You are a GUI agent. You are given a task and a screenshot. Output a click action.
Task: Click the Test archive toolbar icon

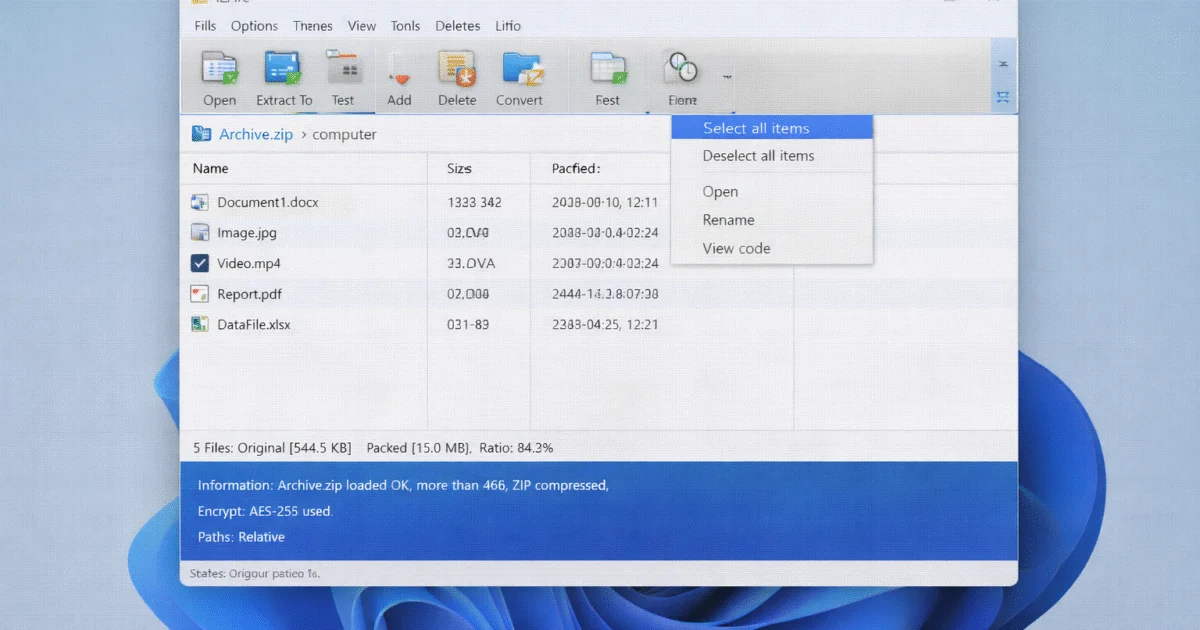[x=343, y=68]
